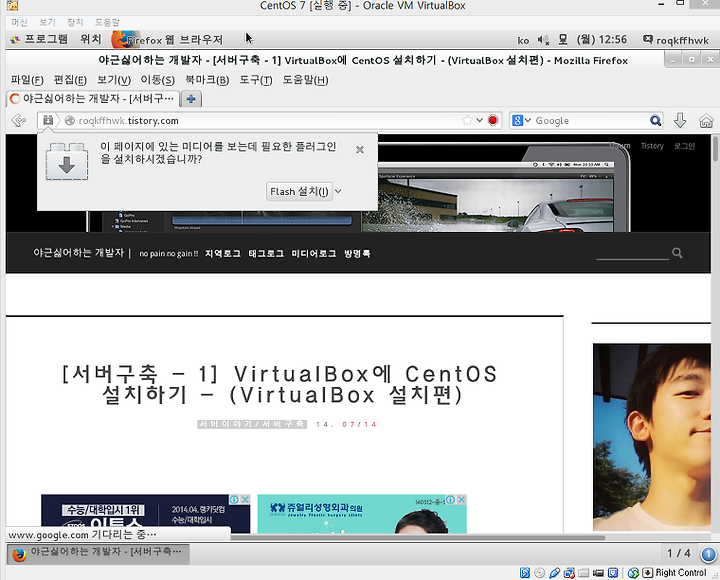Open Firefox 도움말(H) menu
Screen dimensions: 720x580
tap(305, 80)
